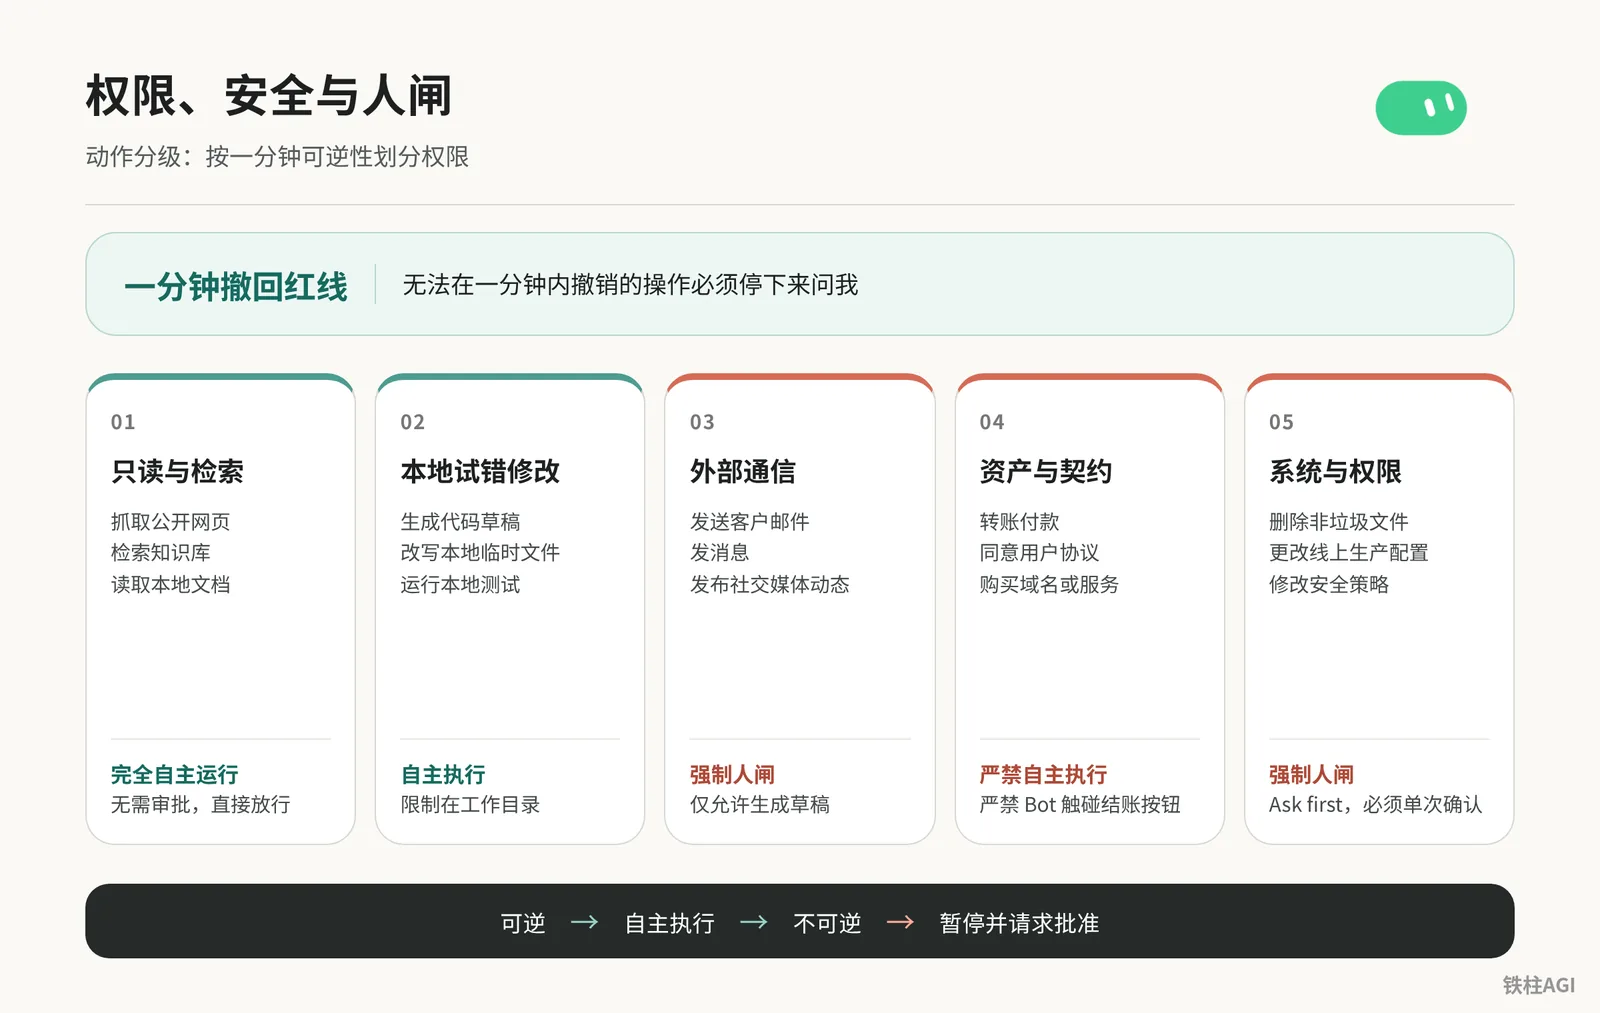1600x1013 pixels.
Task: Select the line 运行本地测试
Action: 461,584
